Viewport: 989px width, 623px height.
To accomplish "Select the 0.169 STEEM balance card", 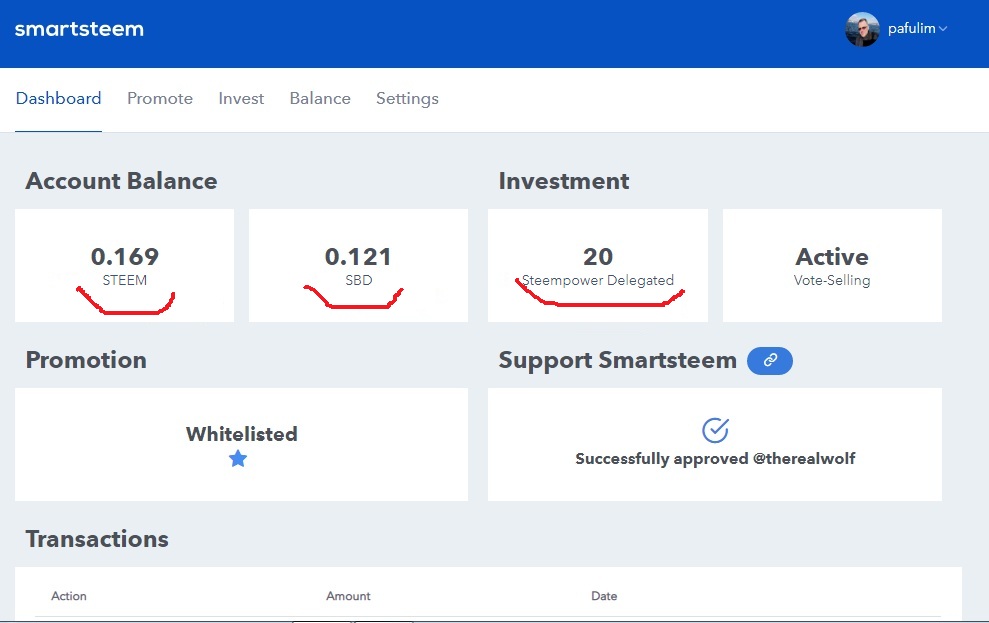I will pos(124,265).
